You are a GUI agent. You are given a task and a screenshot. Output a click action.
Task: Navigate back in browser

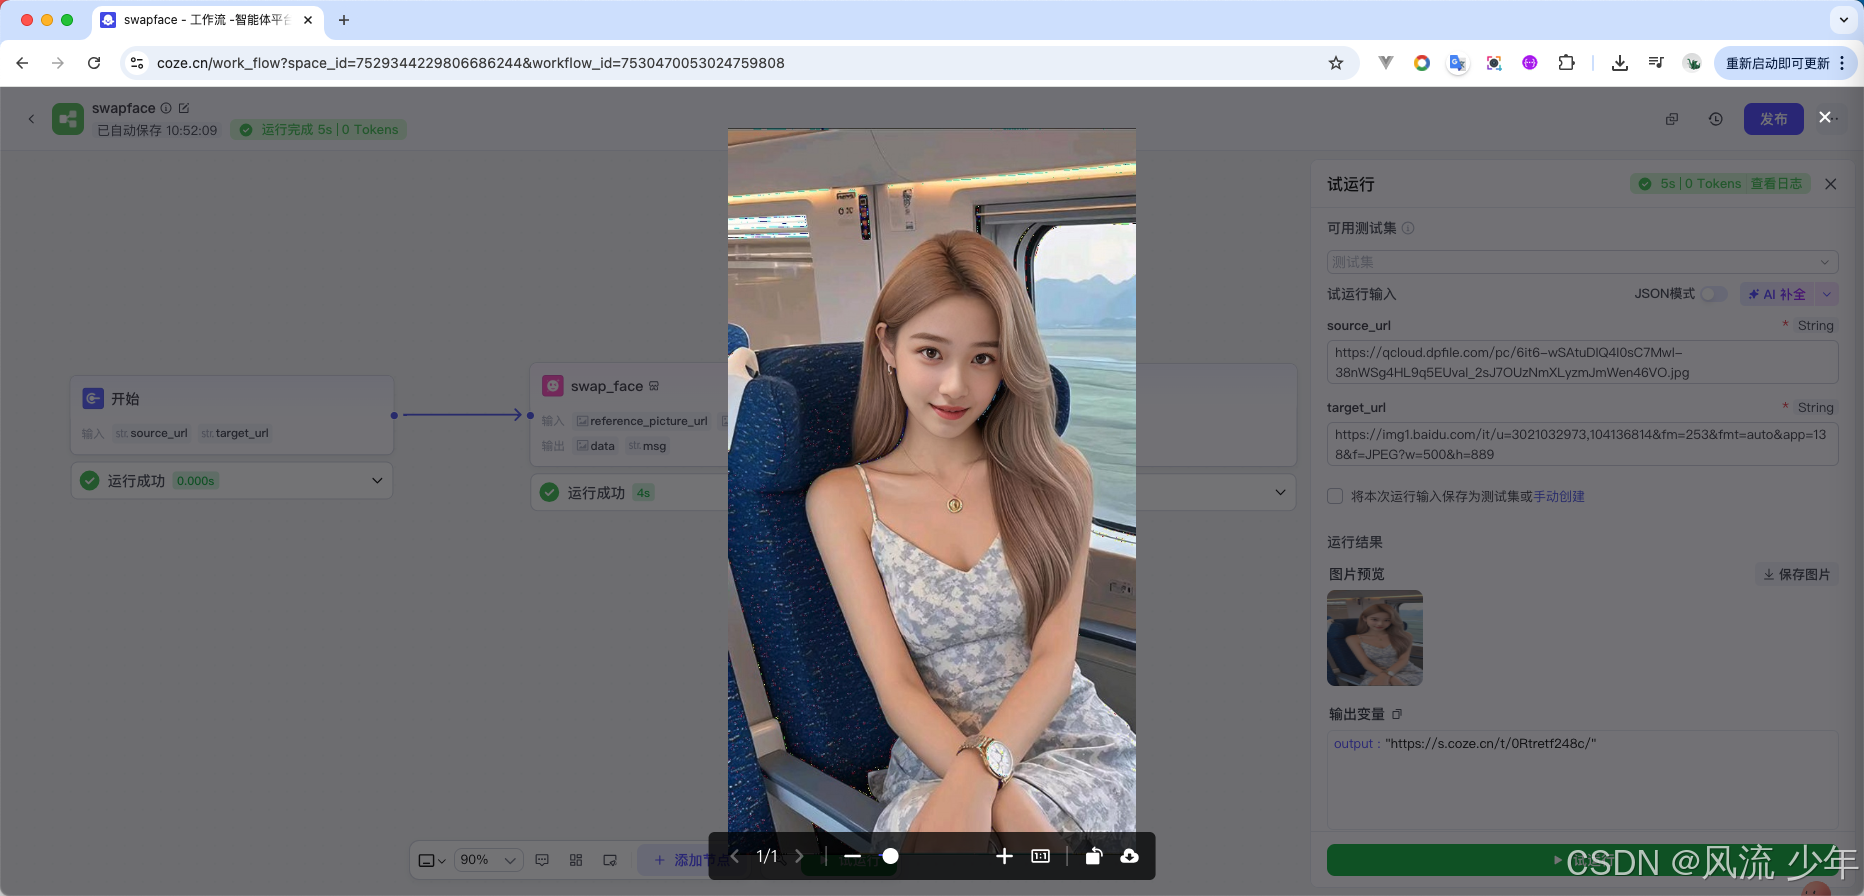tap(22, 63)
